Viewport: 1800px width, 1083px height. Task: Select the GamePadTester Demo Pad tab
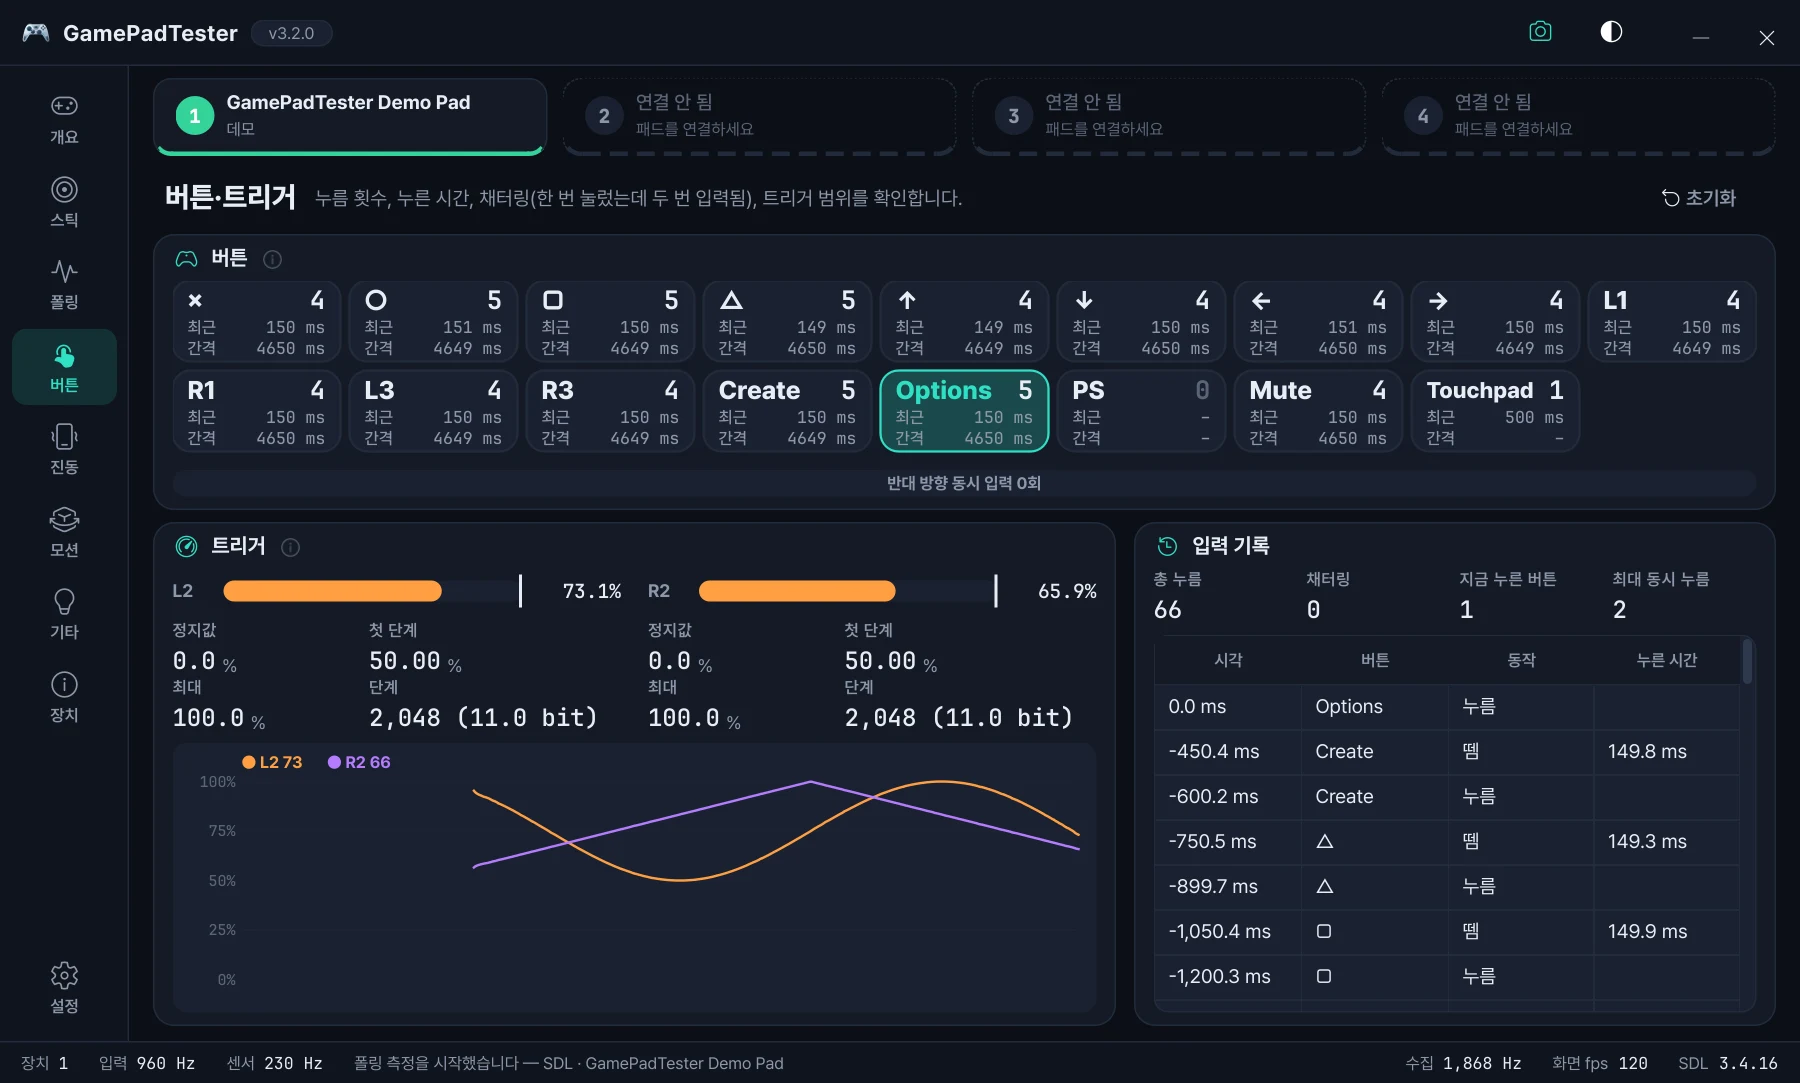click(x=350, y=116)
